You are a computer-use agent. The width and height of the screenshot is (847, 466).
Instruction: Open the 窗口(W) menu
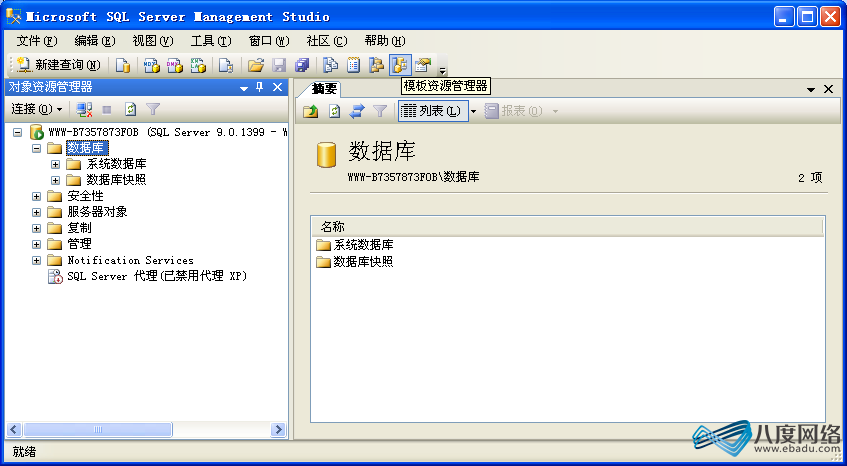coord(269,41)
